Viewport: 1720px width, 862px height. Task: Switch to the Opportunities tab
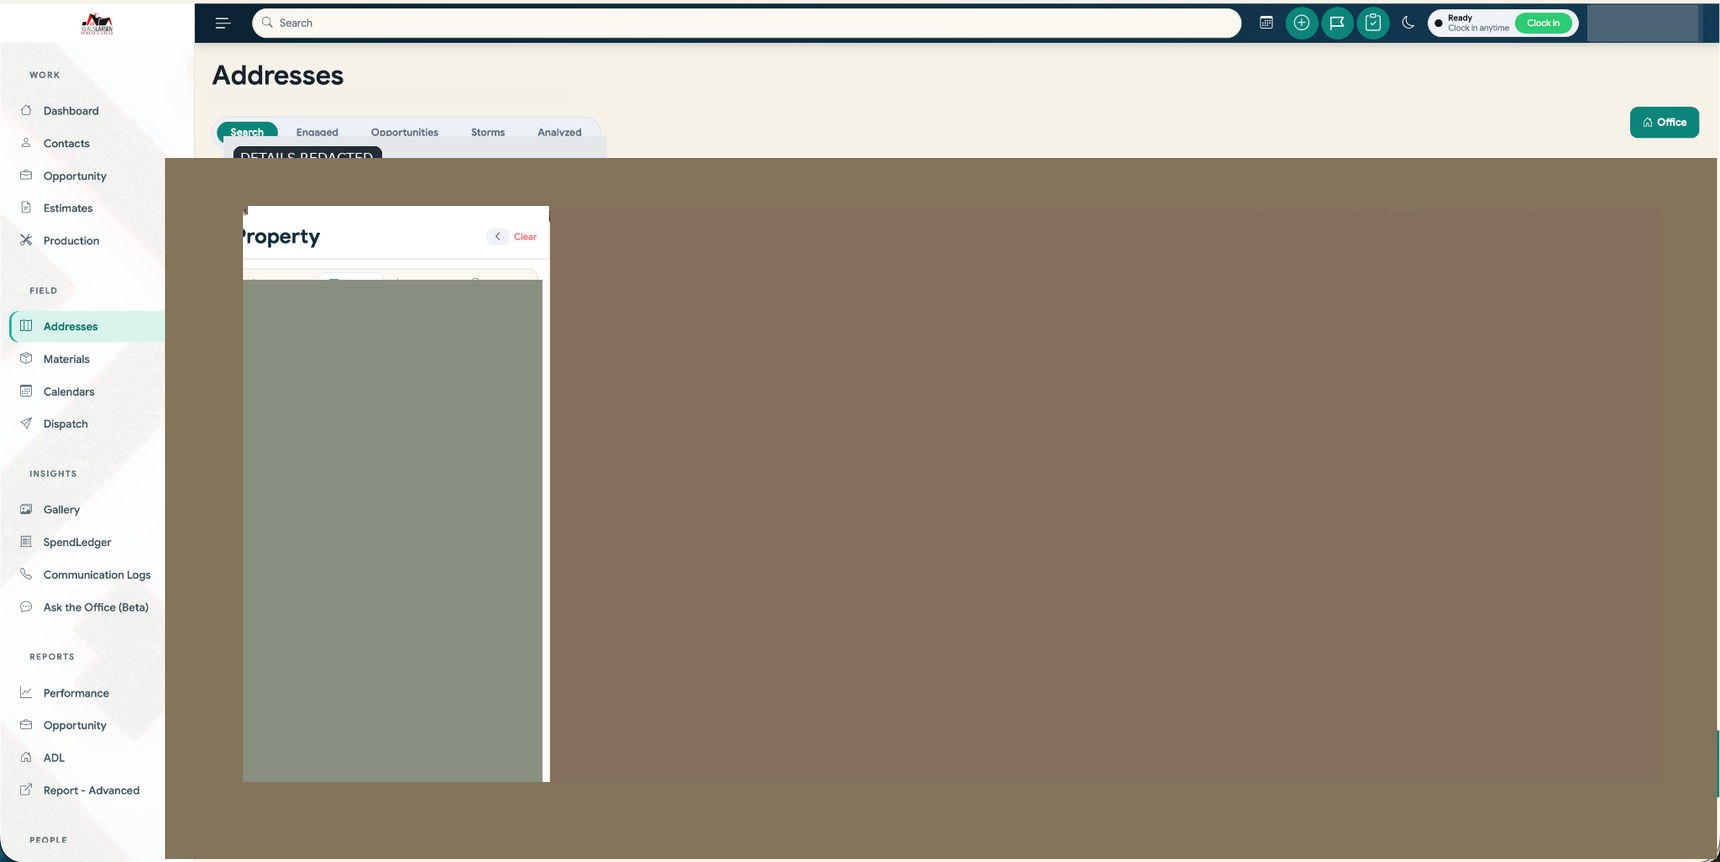click(x=405, y=132)
